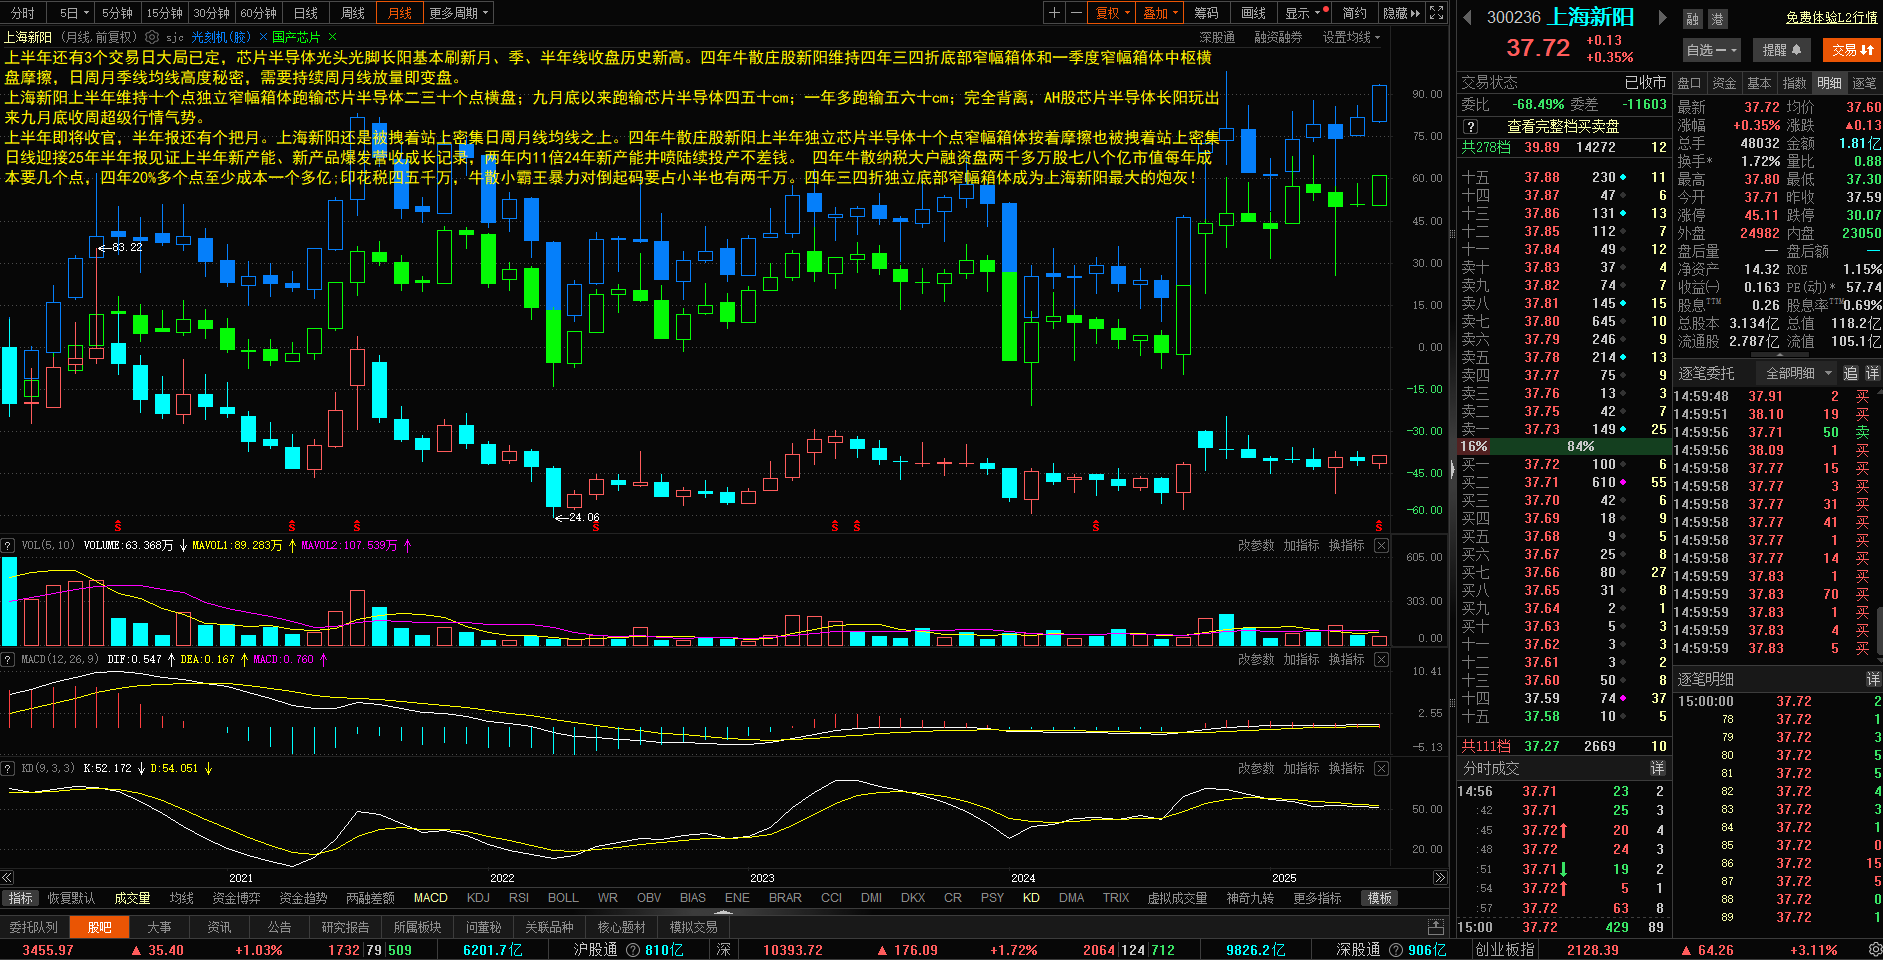Screen dimensions: 1883x960
Task: Open detail icon in 分时成交 header
Action: 1657,768
